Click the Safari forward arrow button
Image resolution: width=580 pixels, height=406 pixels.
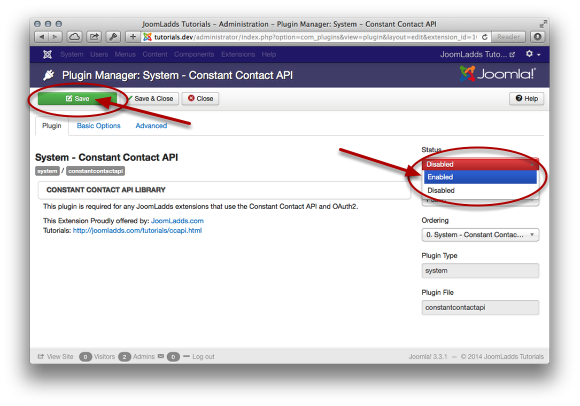coord(55,37)
